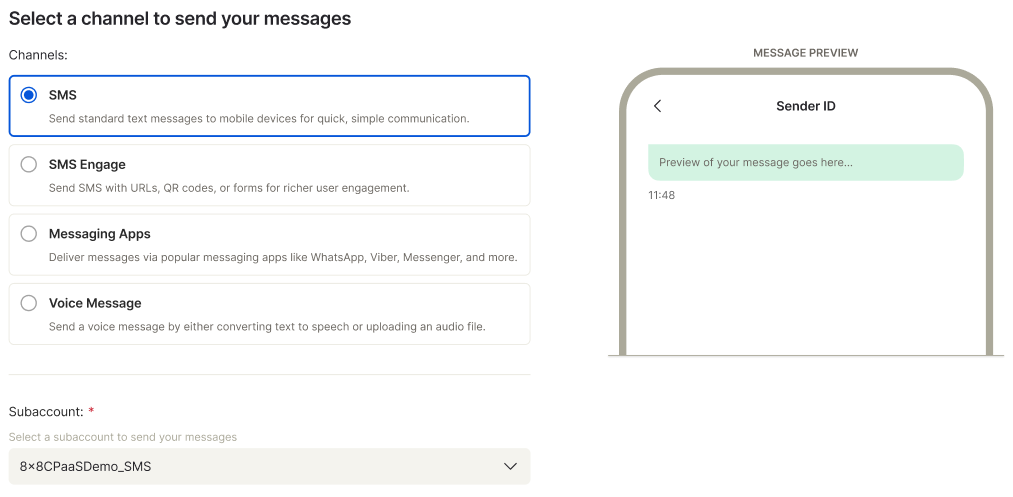Click the Subaccount dropdown chevron arrow
The image size is (1013, 497).
click(x=510, y=466)
